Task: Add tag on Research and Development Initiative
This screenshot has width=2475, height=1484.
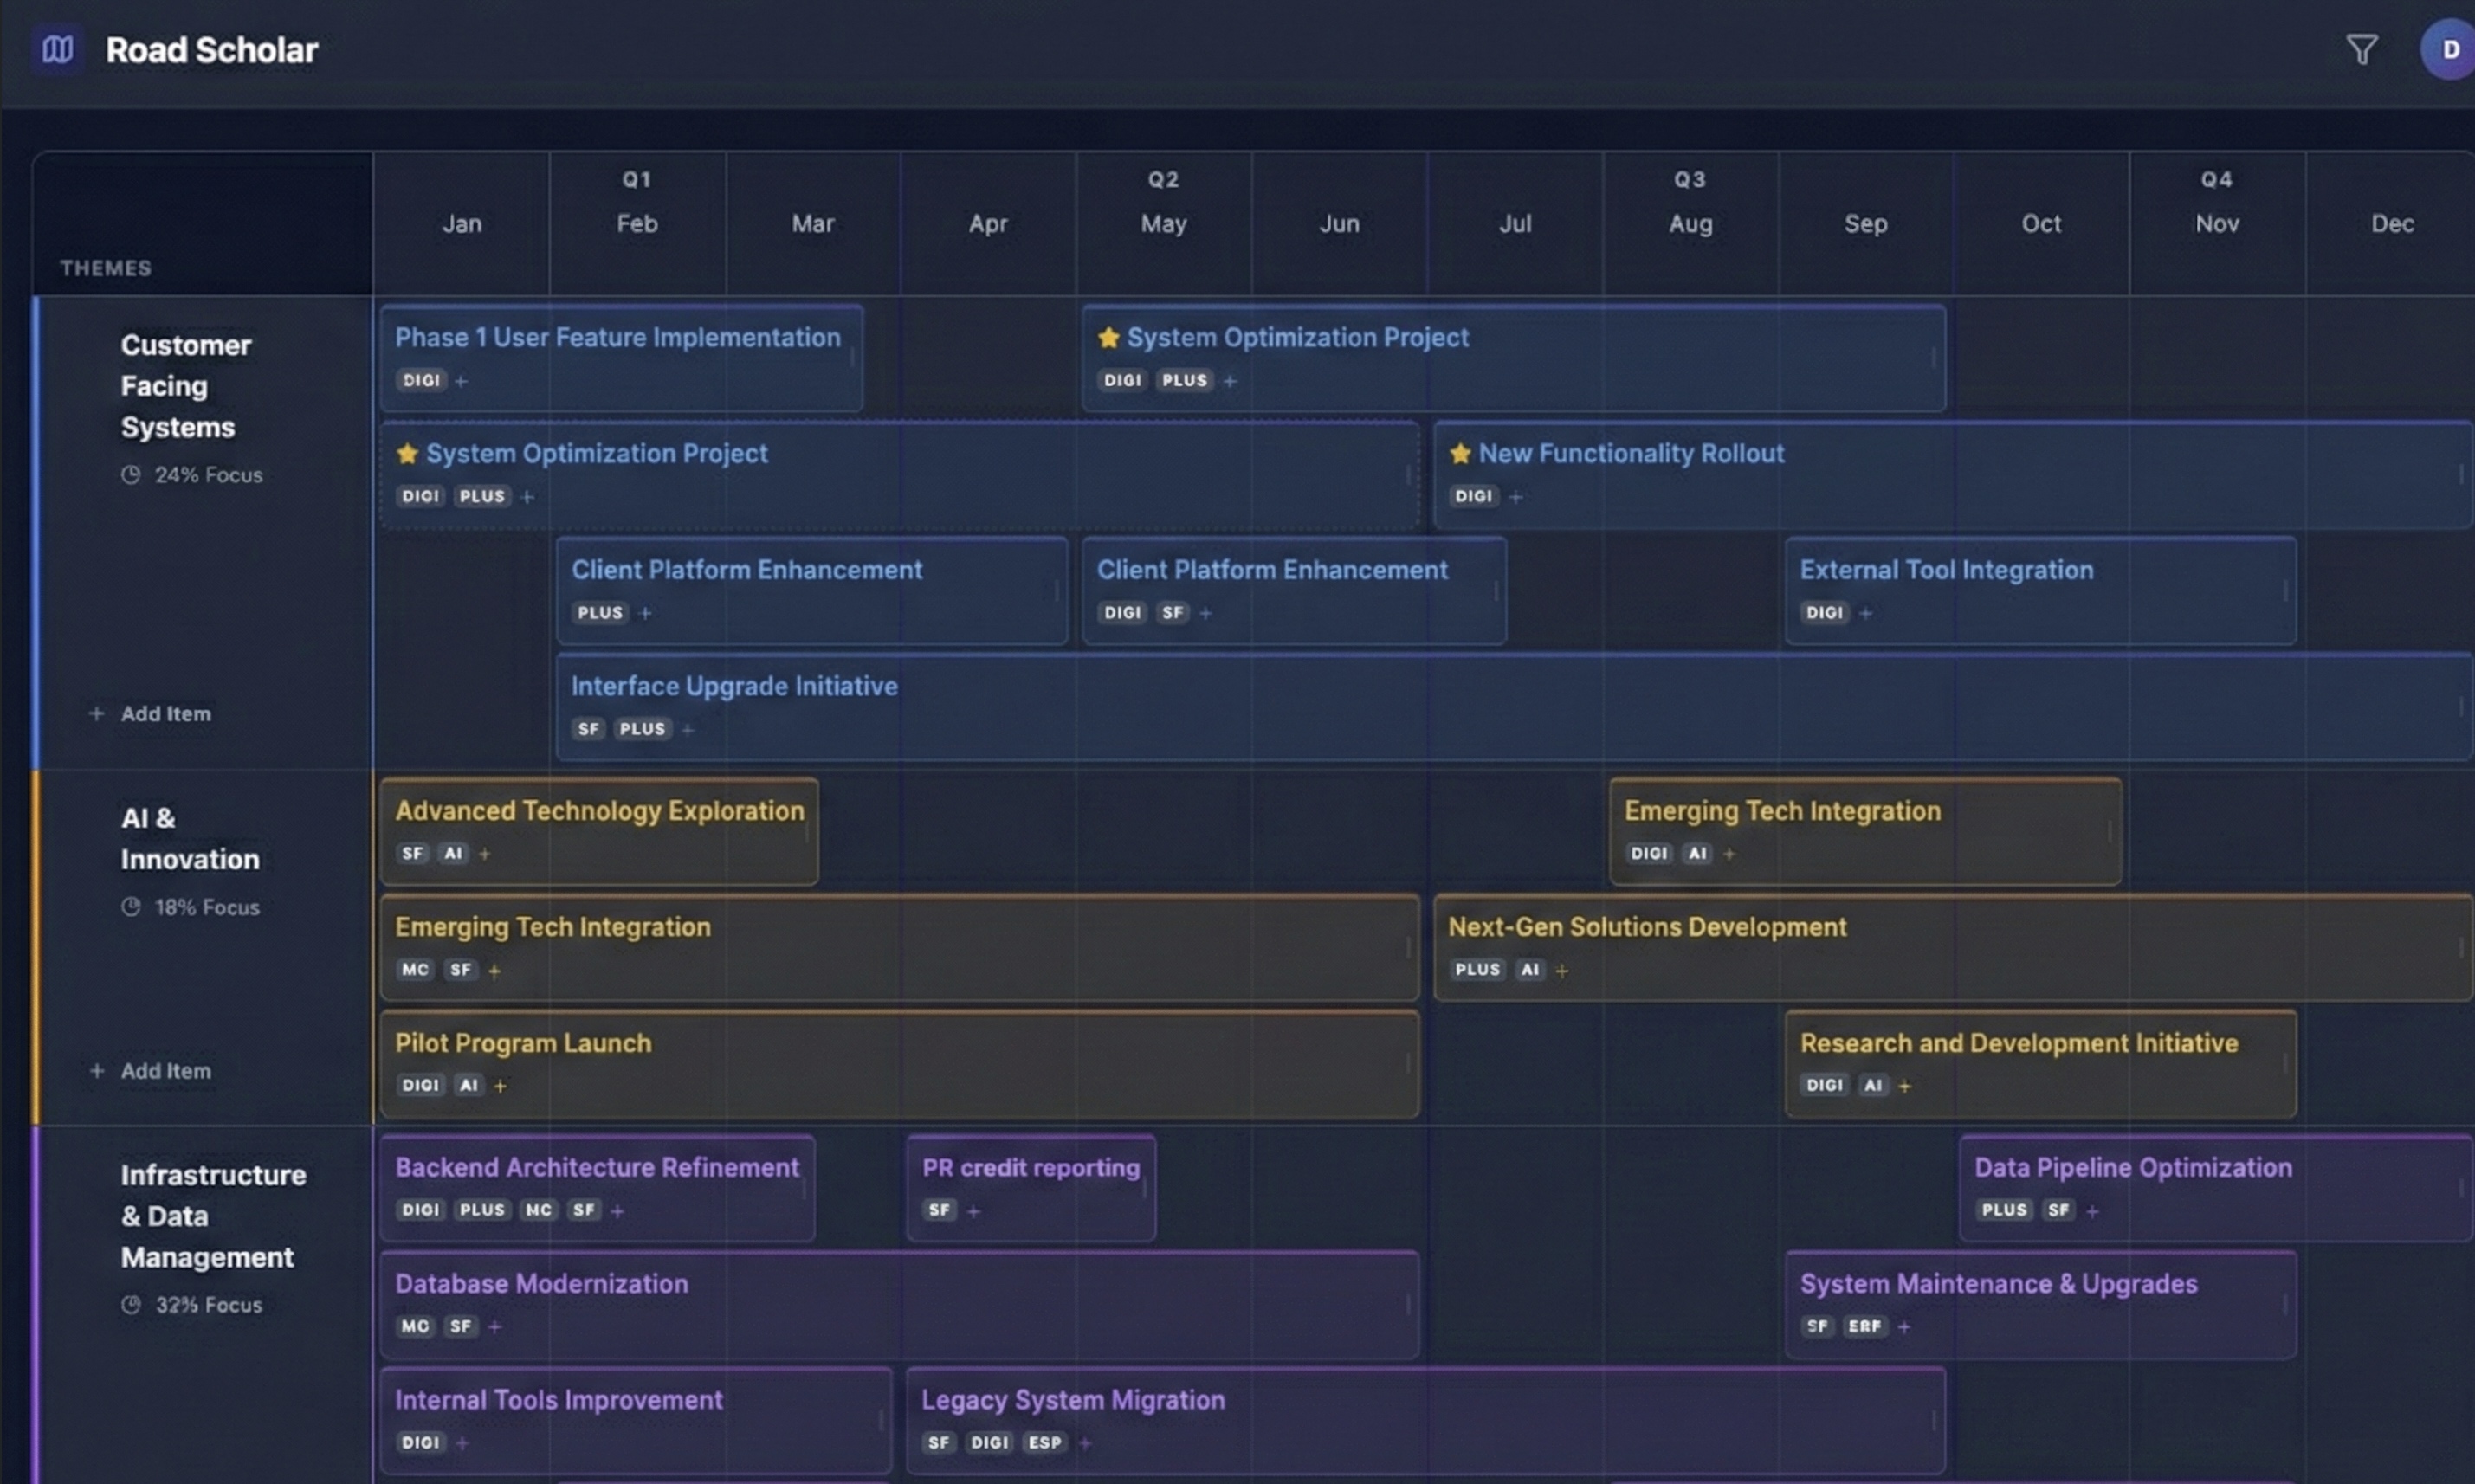Action: coord(1904,1086)
